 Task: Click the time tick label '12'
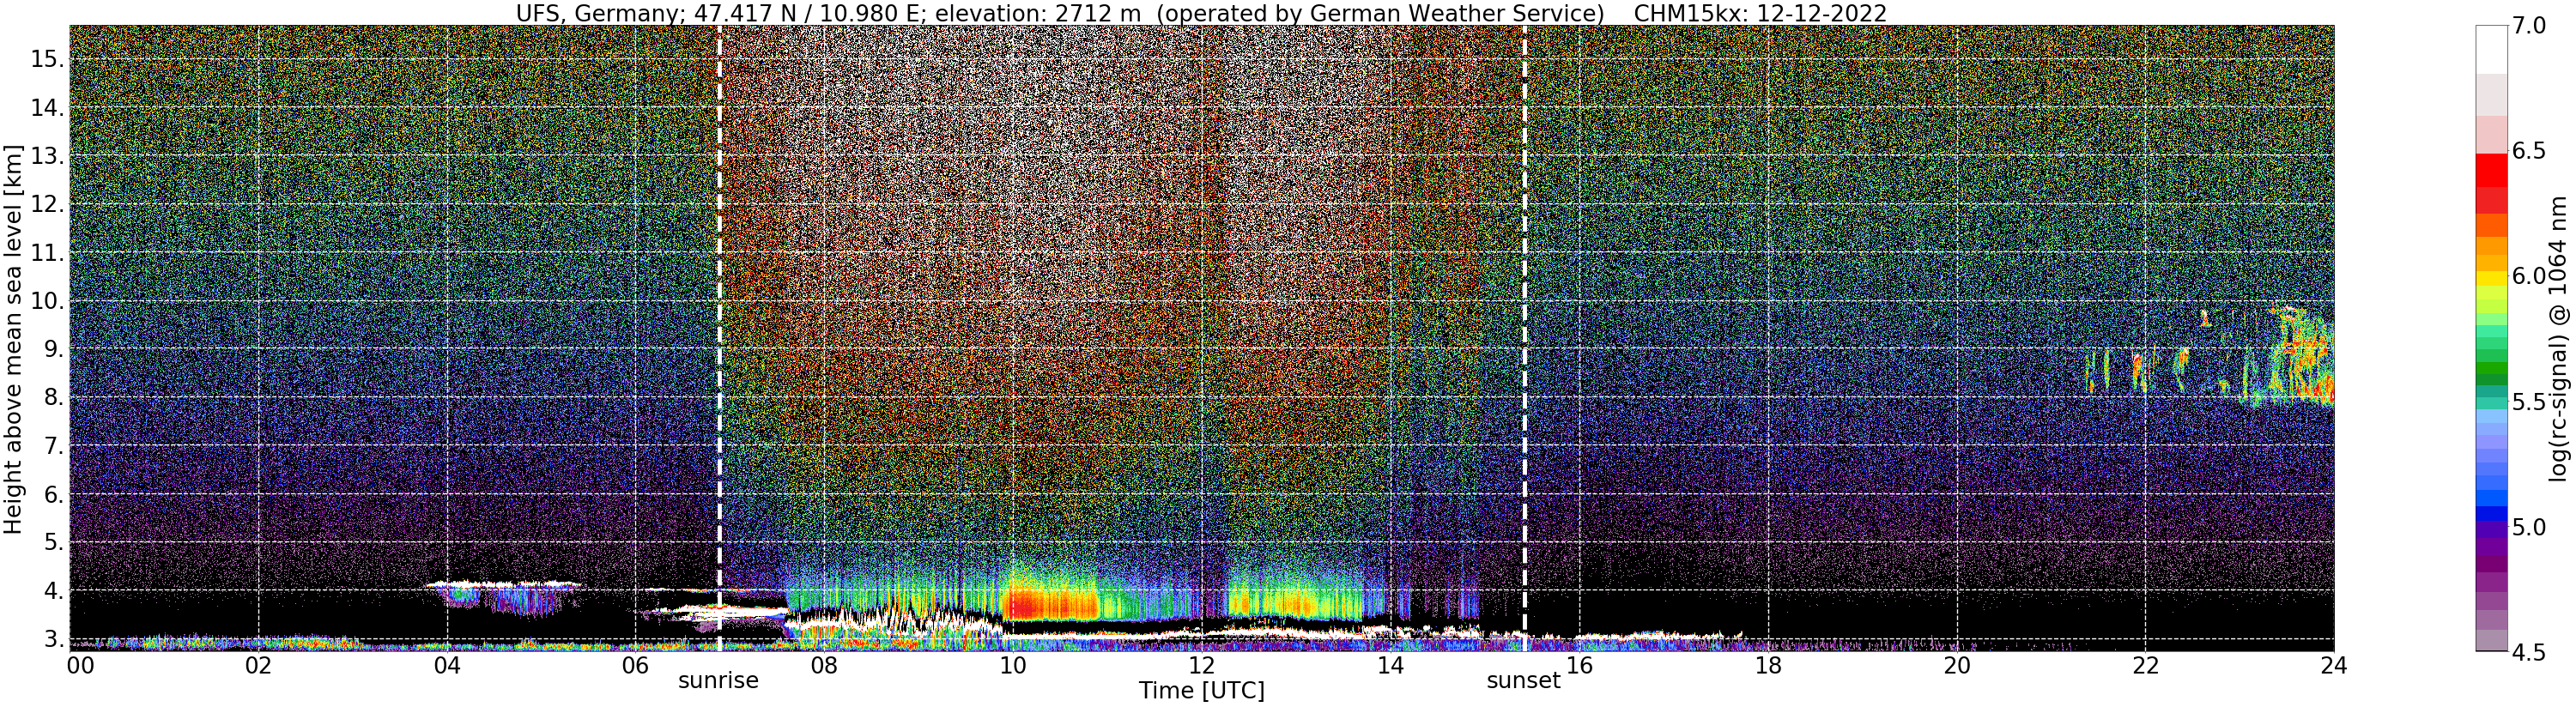(1201, 665)
